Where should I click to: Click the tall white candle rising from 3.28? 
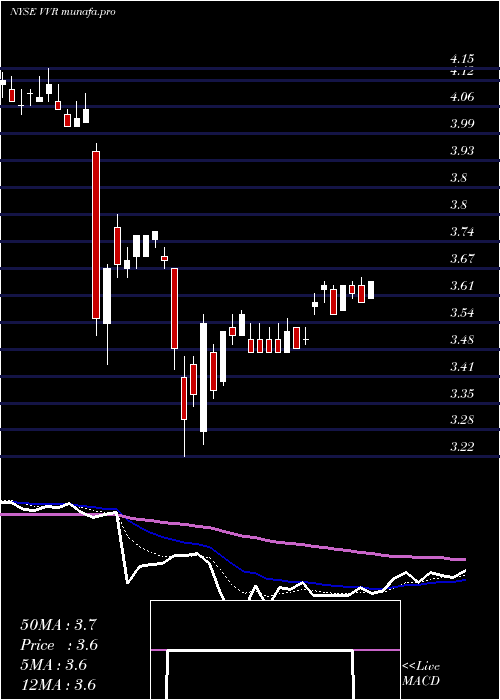click(203, 377)
